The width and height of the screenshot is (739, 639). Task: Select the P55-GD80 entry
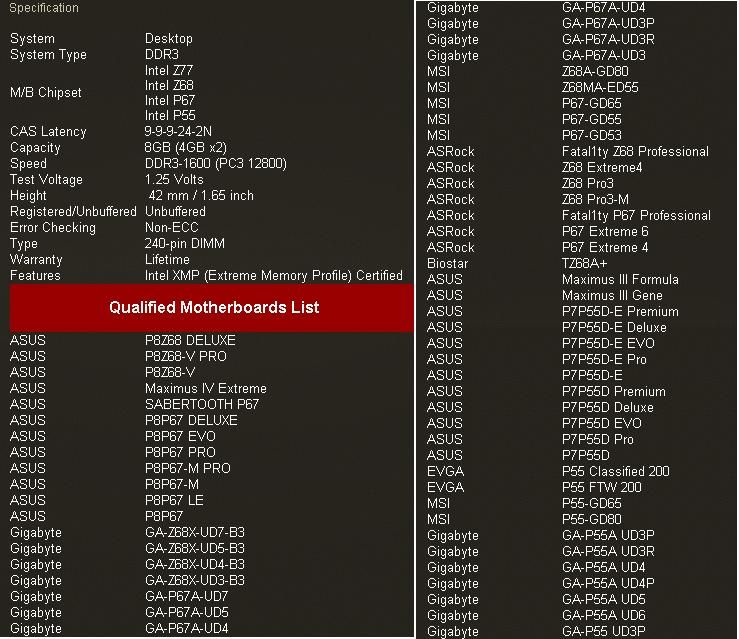(x=592, y=520)
